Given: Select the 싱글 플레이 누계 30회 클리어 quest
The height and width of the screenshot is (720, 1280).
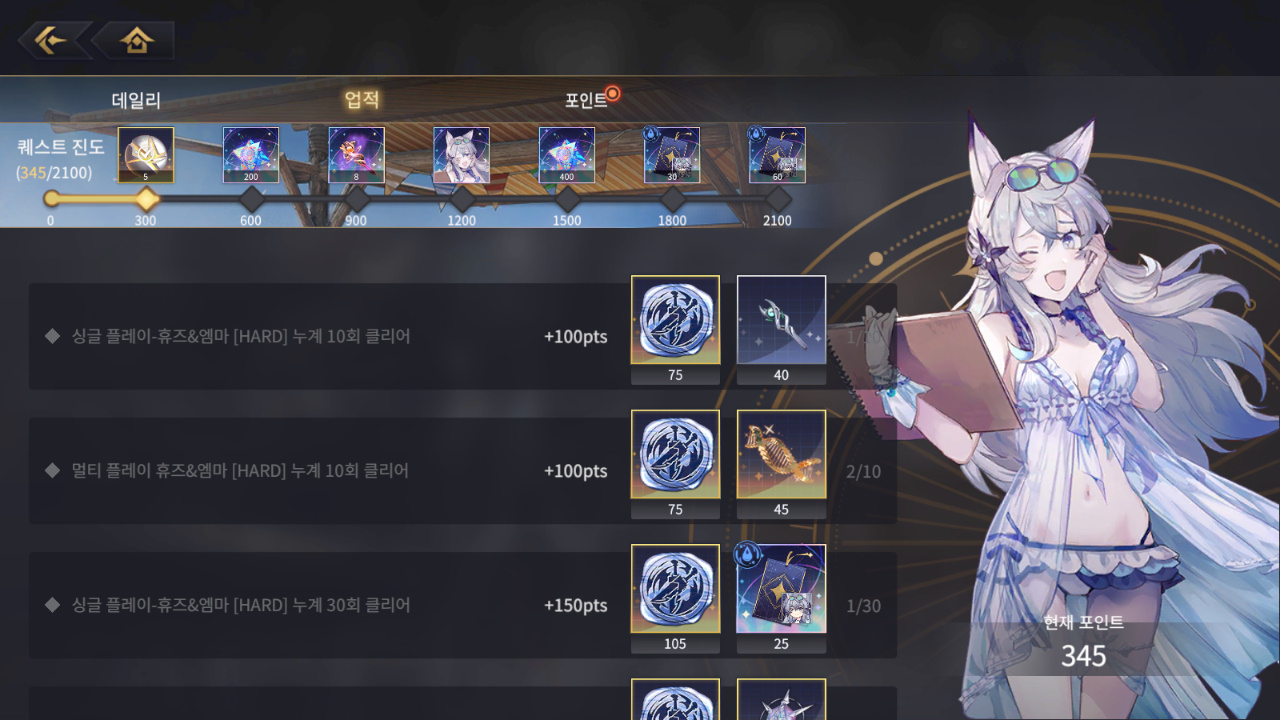Looking at the screenshot, I should 463,605.
